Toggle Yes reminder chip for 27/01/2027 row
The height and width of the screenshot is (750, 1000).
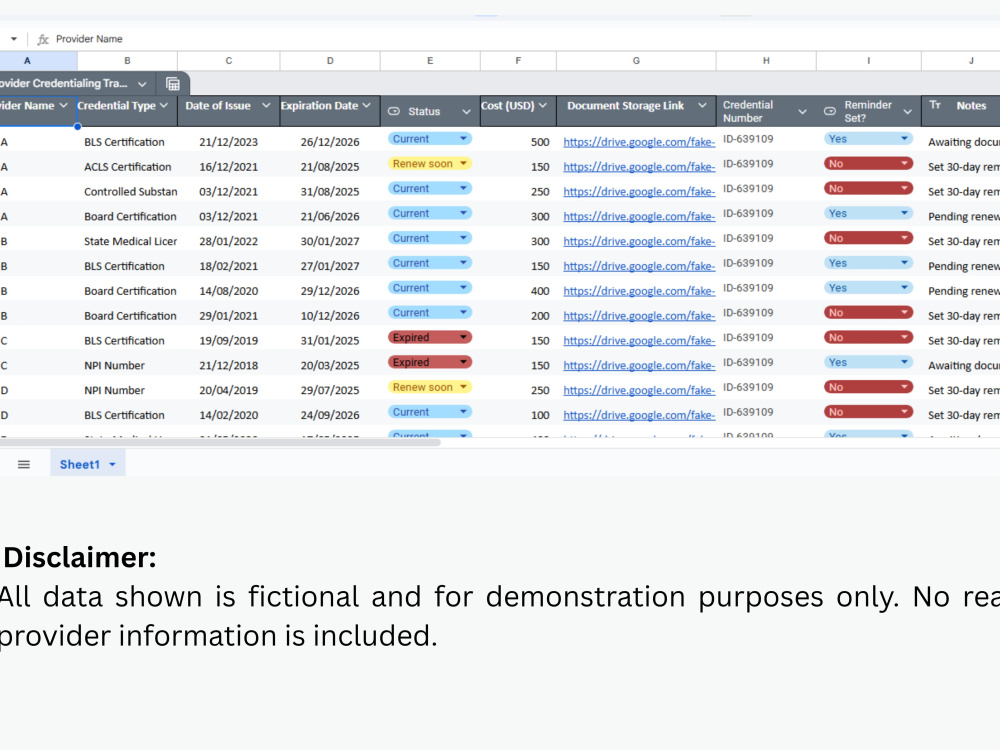pos(869,263)
